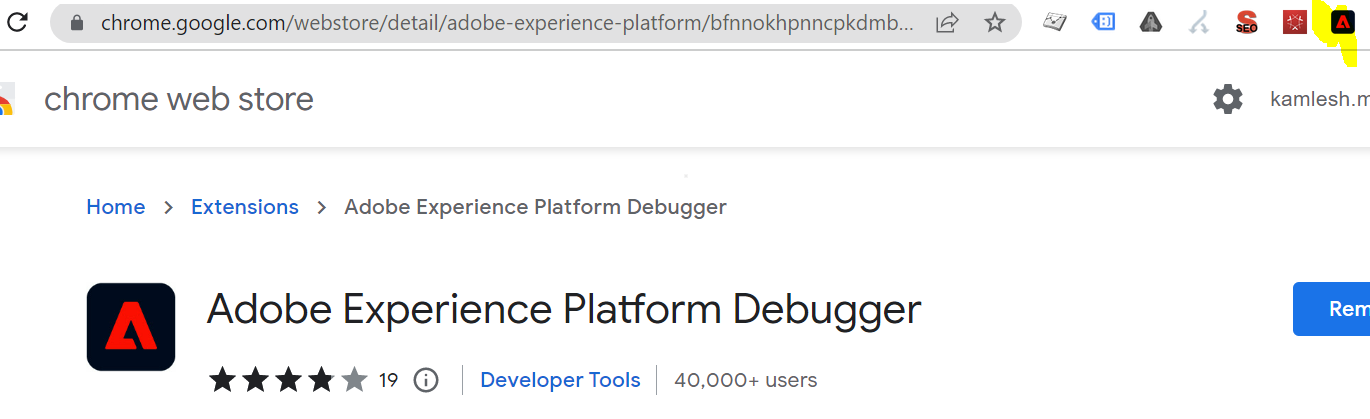Click the Adobe Experience Platform Debugger toolbar icon
1370x419 pixels.
pyautogui.click(x=1343, y=23)
